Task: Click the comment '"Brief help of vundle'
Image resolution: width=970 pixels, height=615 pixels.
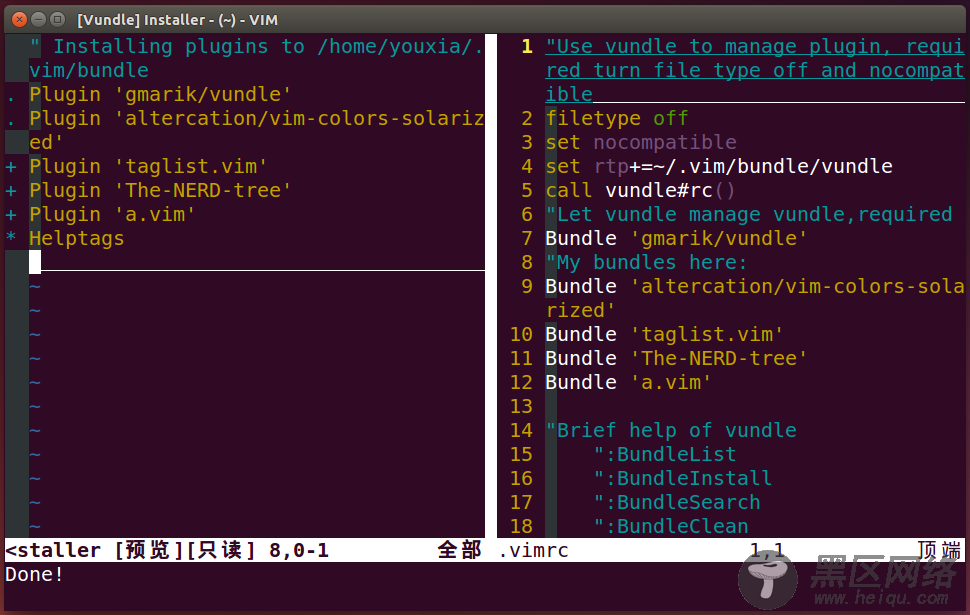Action: (671, 431)
